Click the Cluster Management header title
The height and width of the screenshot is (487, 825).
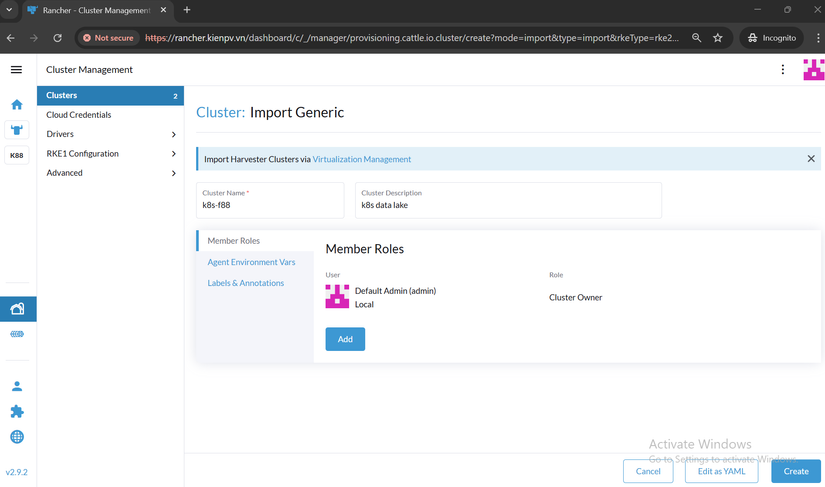(89, 69)
